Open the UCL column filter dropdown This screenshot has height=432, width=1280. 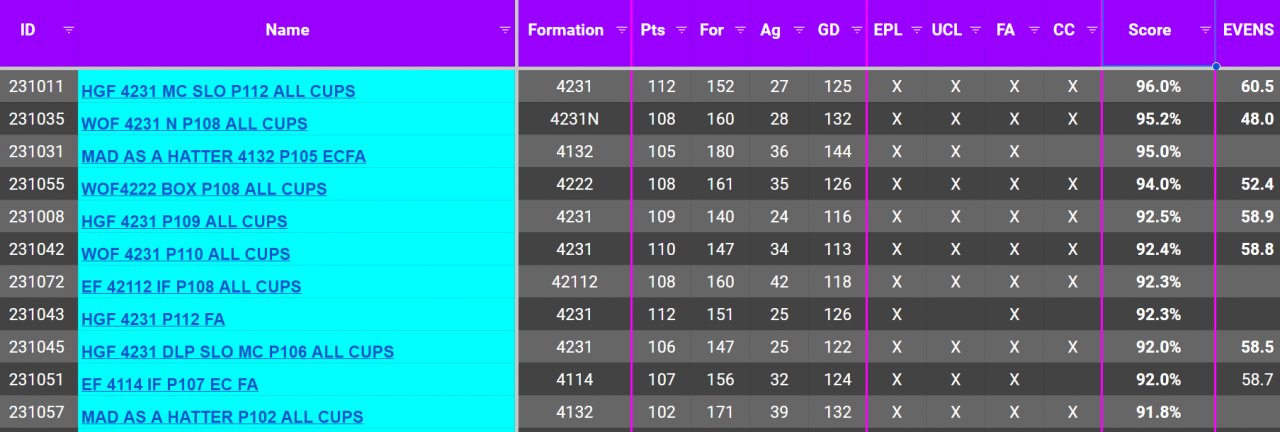974,30
